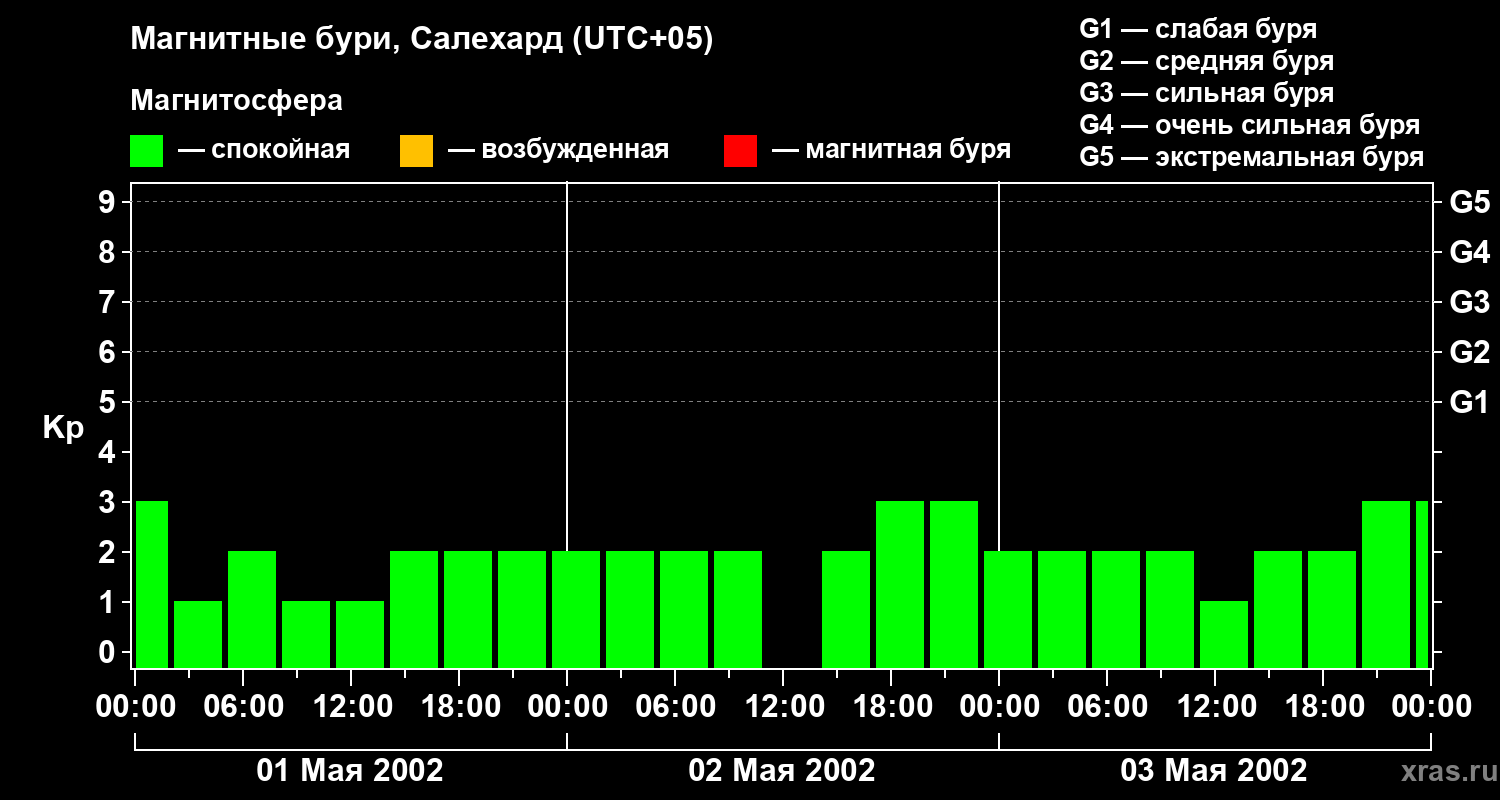Click the 'Kp' y-axis title

point(63,428)
